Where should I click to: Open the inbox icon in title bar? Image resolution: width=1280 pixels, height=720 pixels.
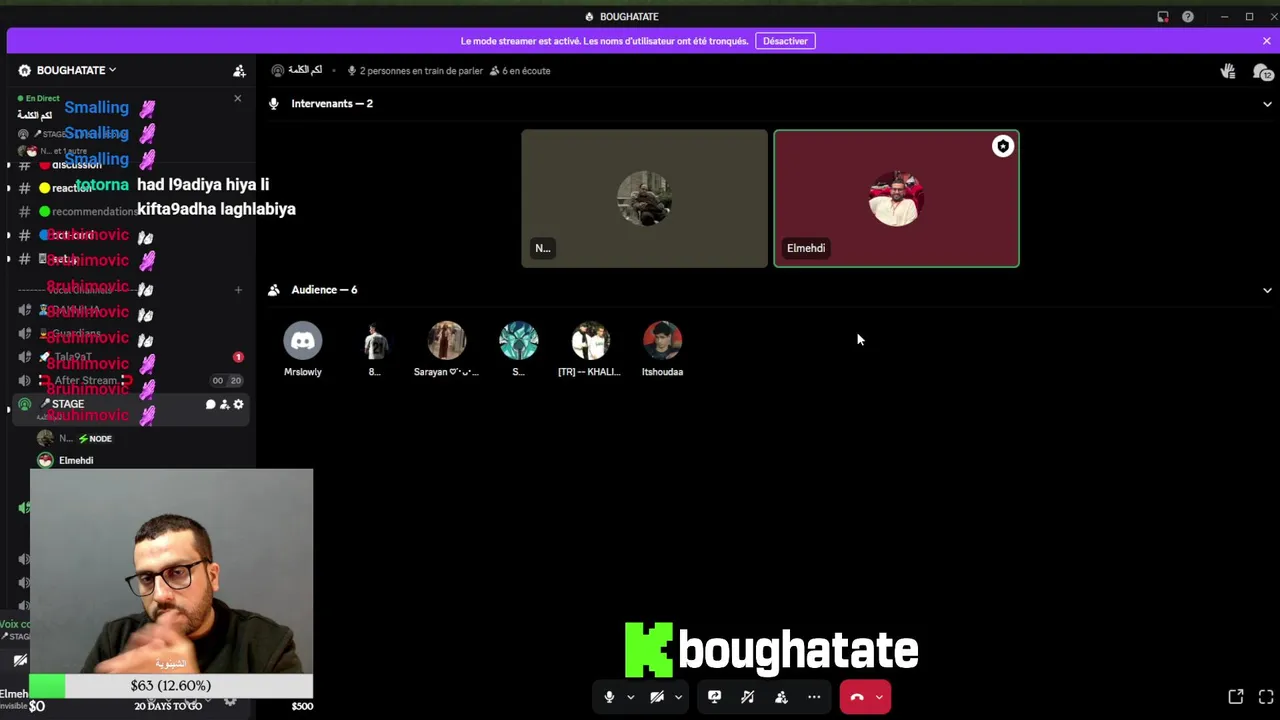point(1162,17)
